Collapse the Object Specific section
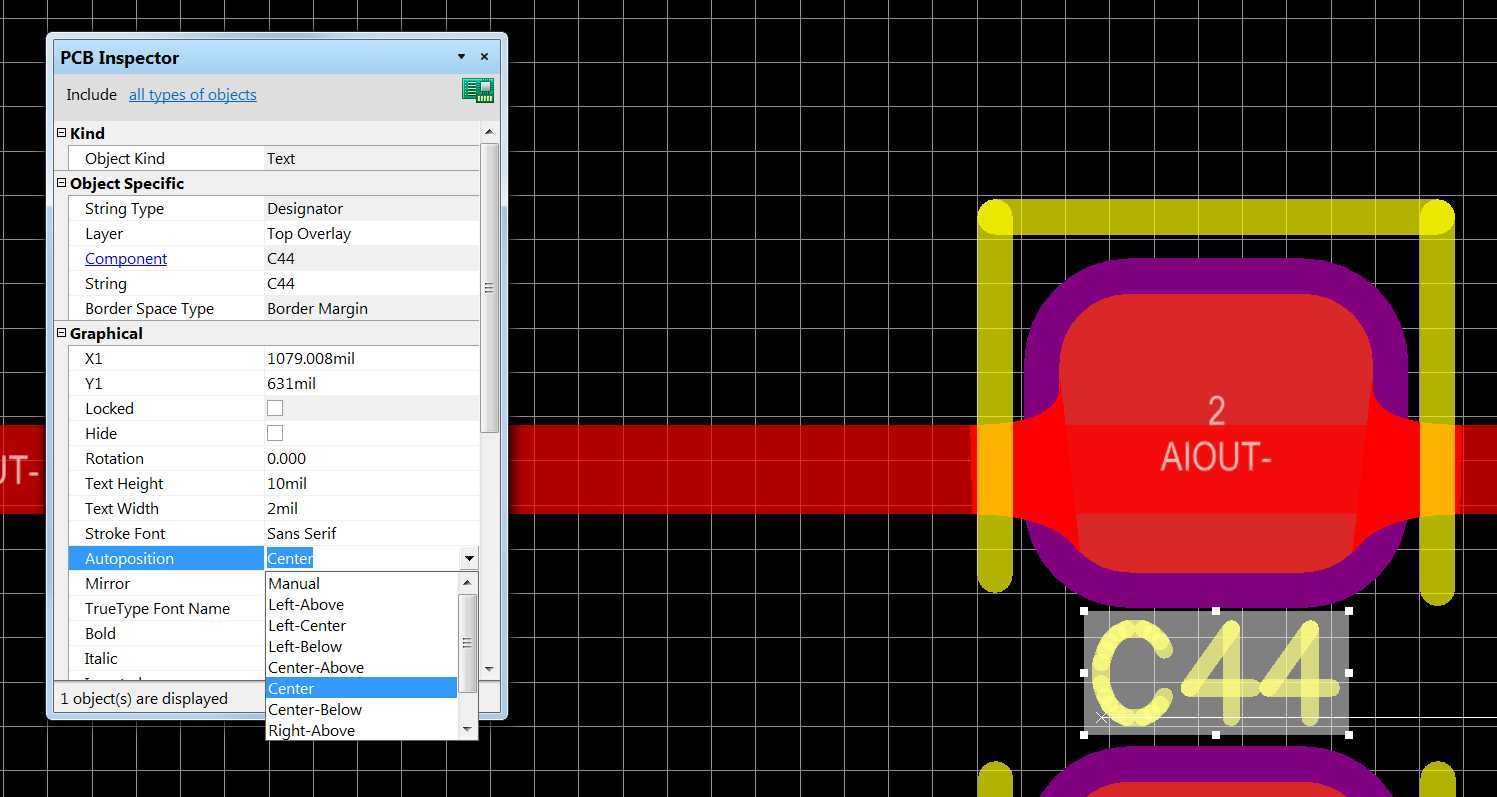The image size is (1497, 797). [x=61, y=183]
